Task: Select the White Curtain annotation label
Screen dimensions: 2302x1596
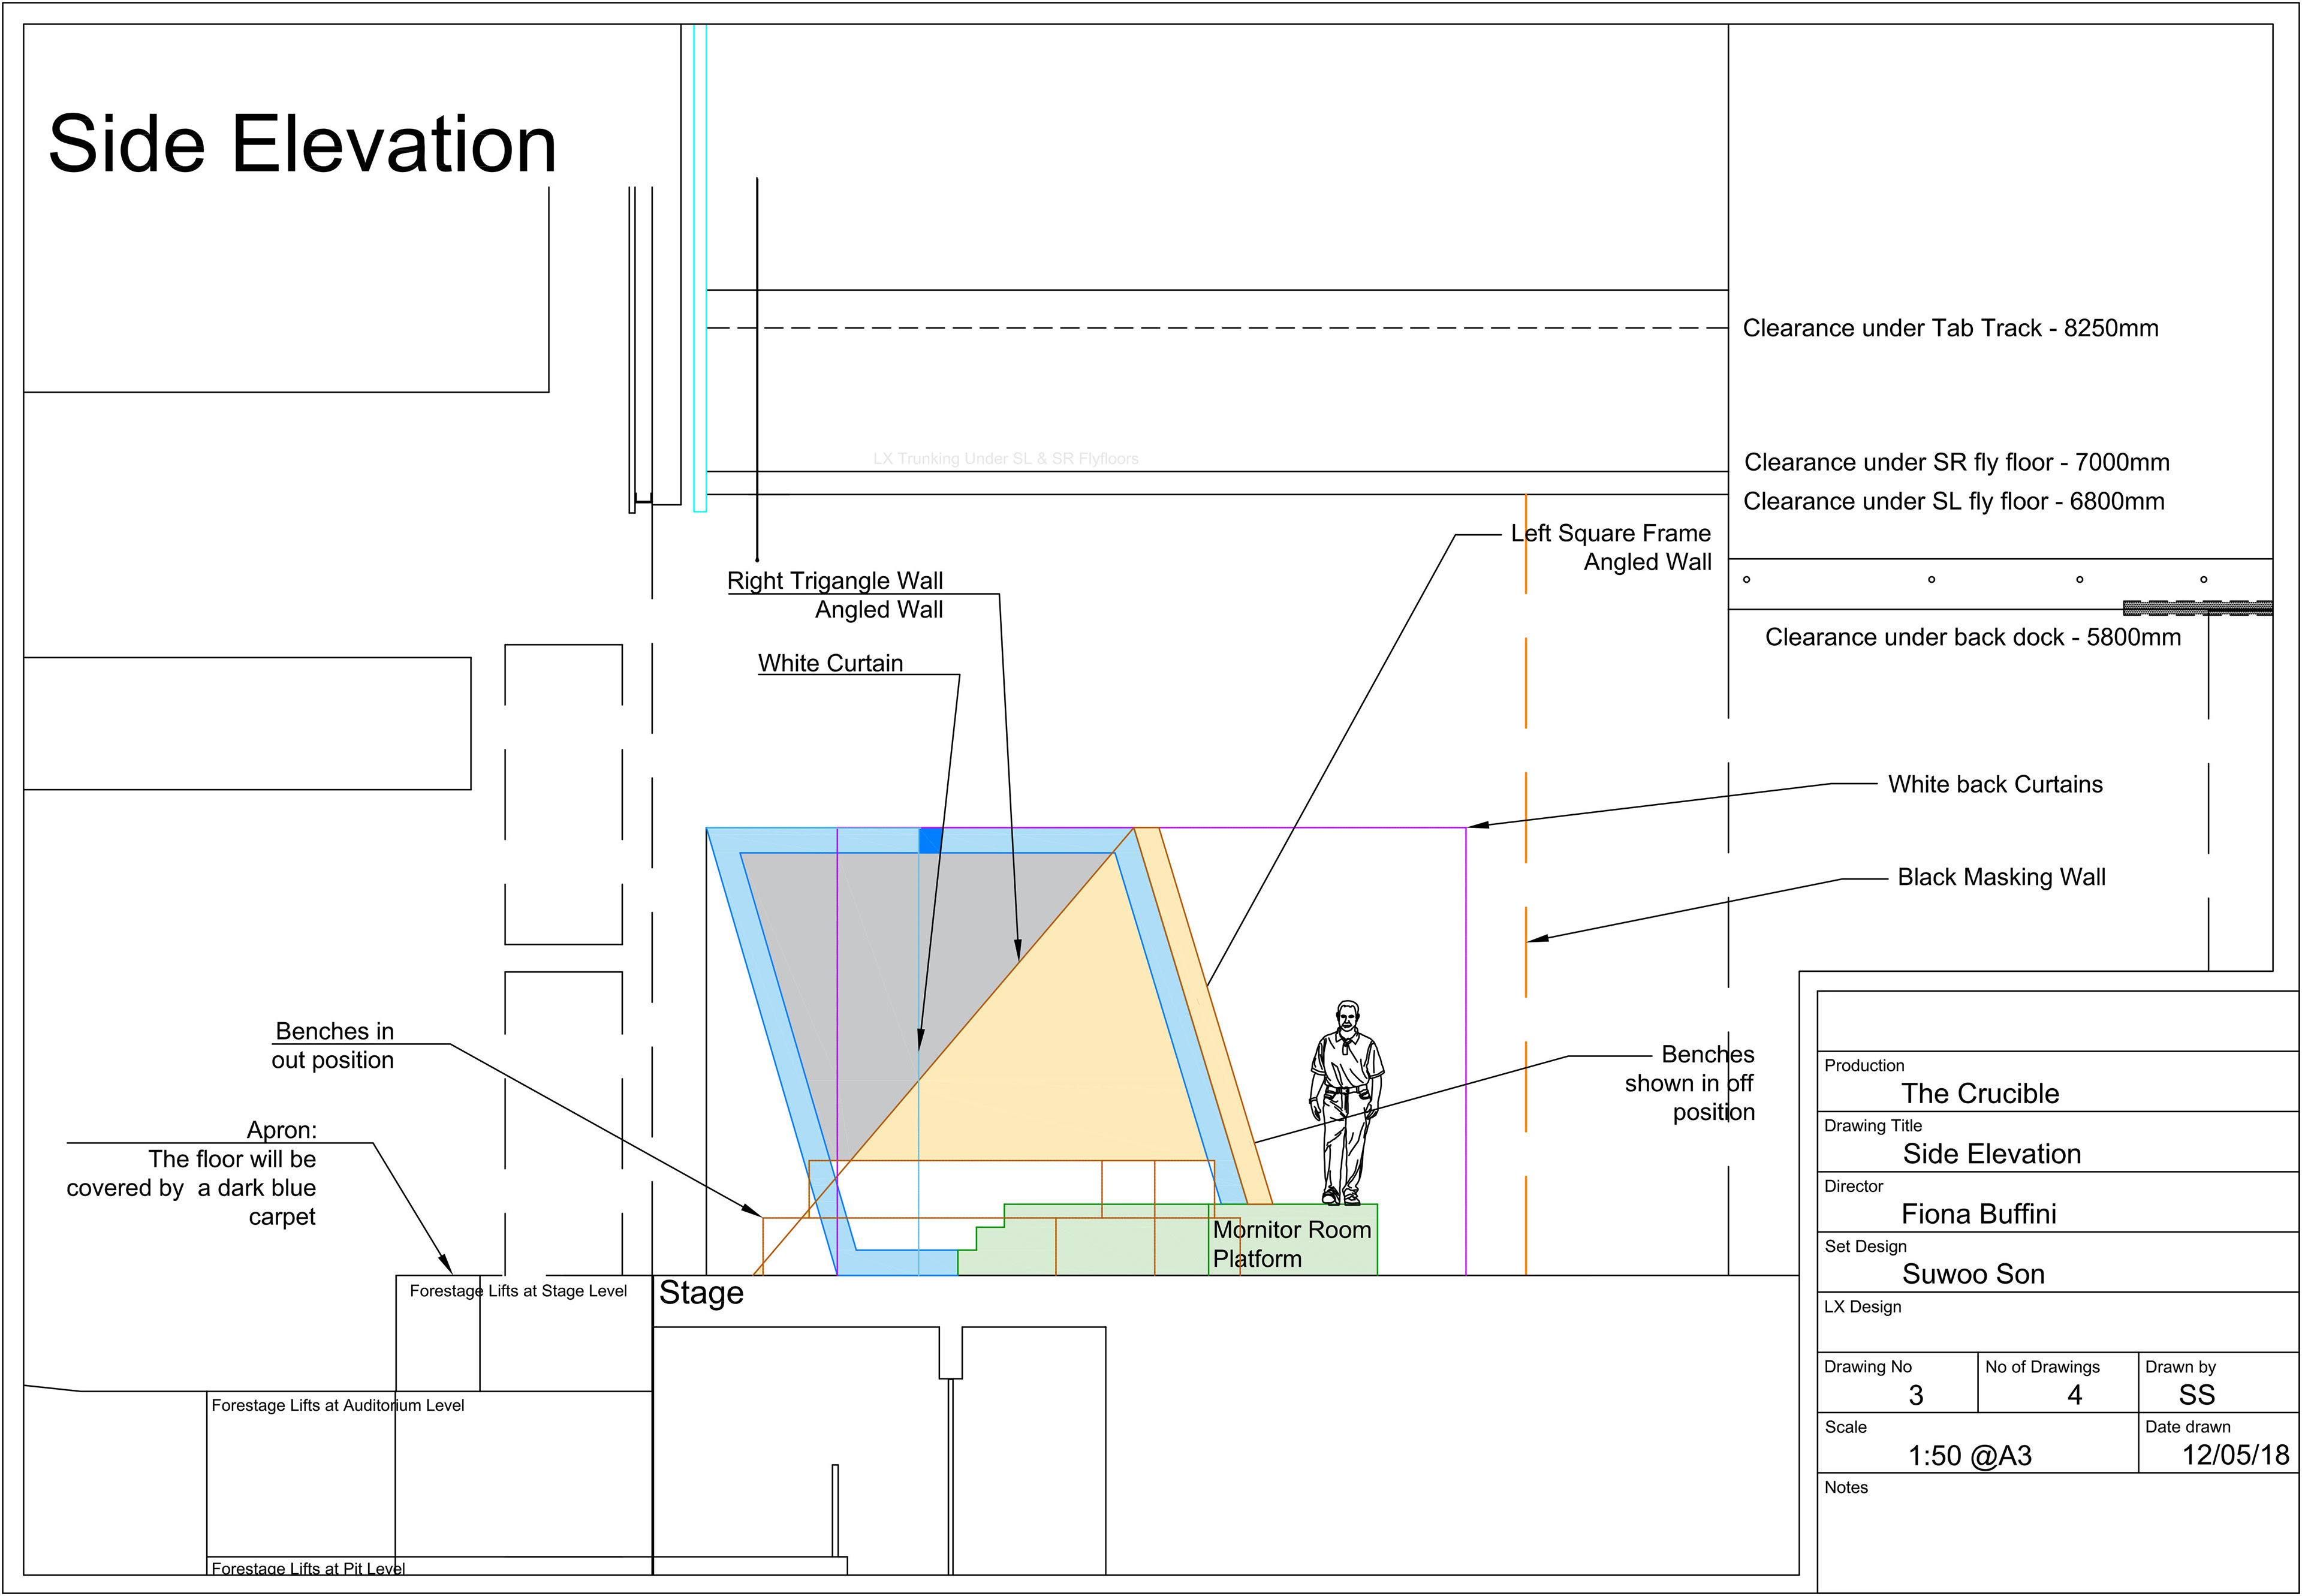Action: (830, 663)
